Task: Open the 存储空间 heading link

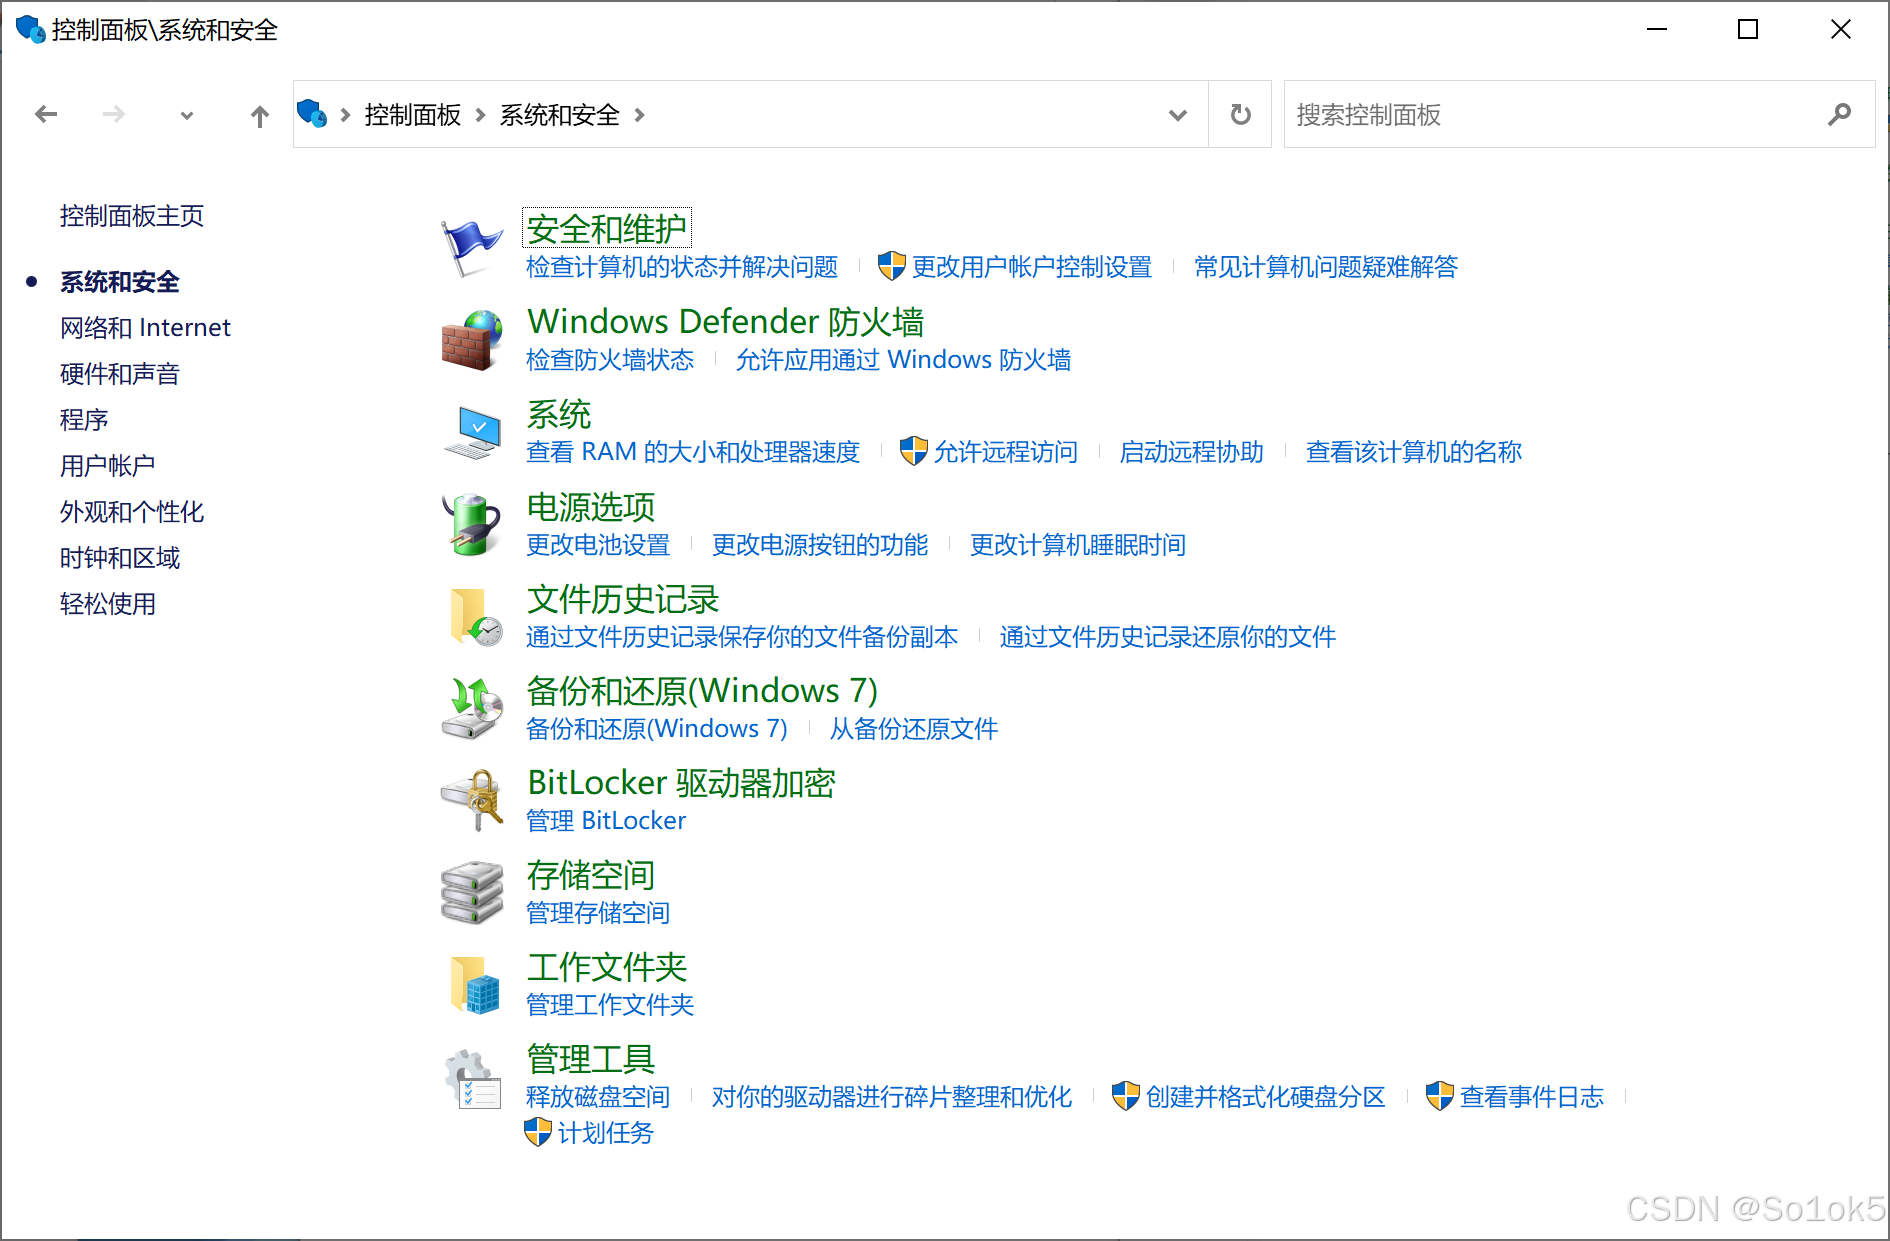Action: (591, 875)
